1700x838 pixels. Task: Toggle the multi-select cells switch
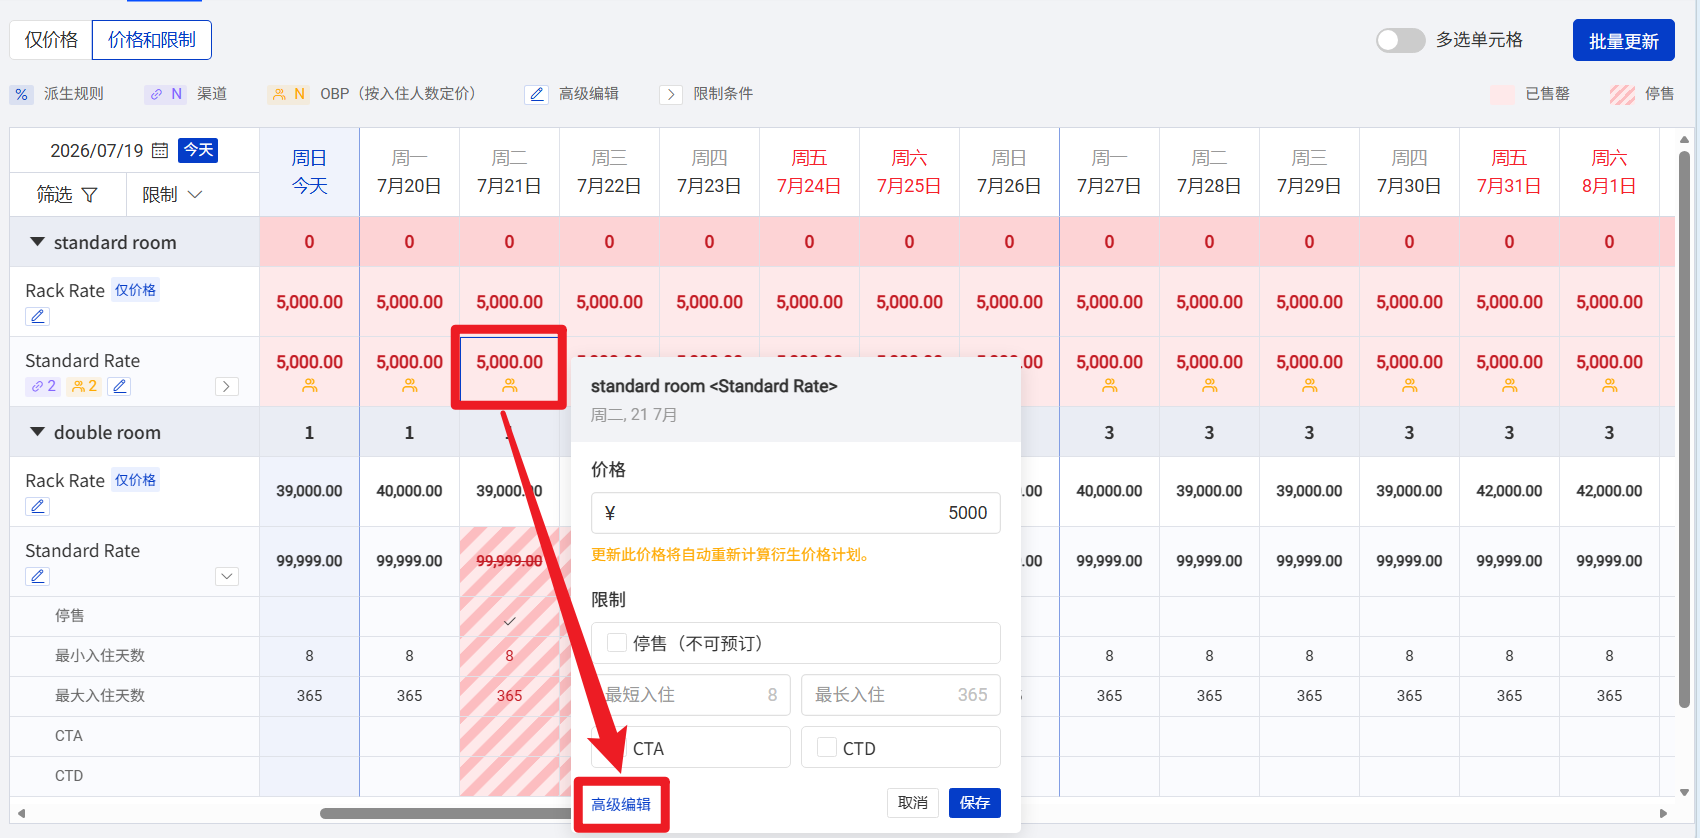[1400, 40]
